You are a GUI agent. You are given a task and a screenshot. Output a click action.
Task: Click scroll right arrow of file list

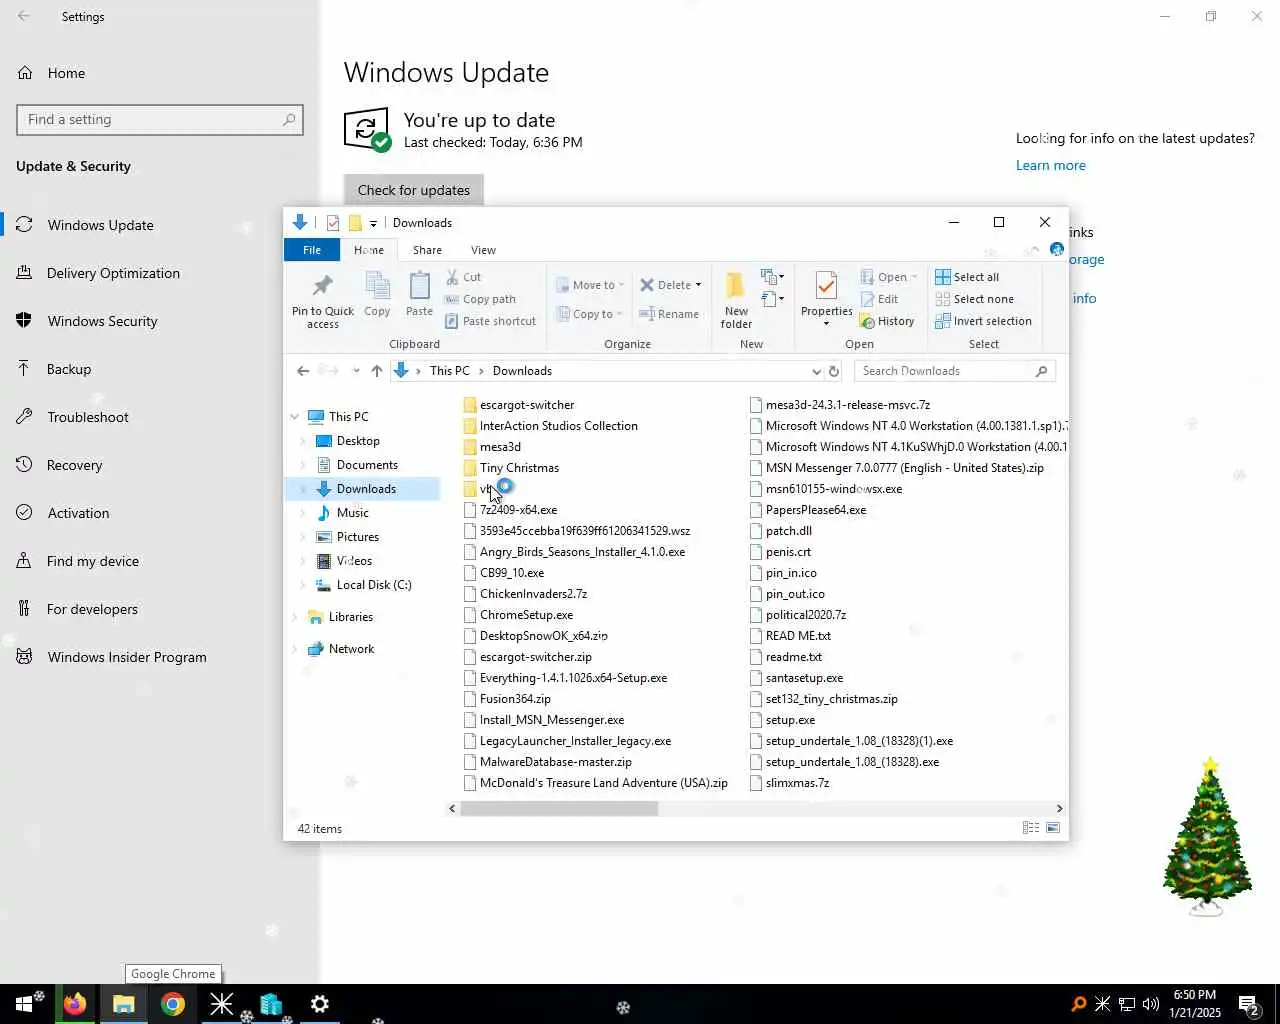point(1059,808)
